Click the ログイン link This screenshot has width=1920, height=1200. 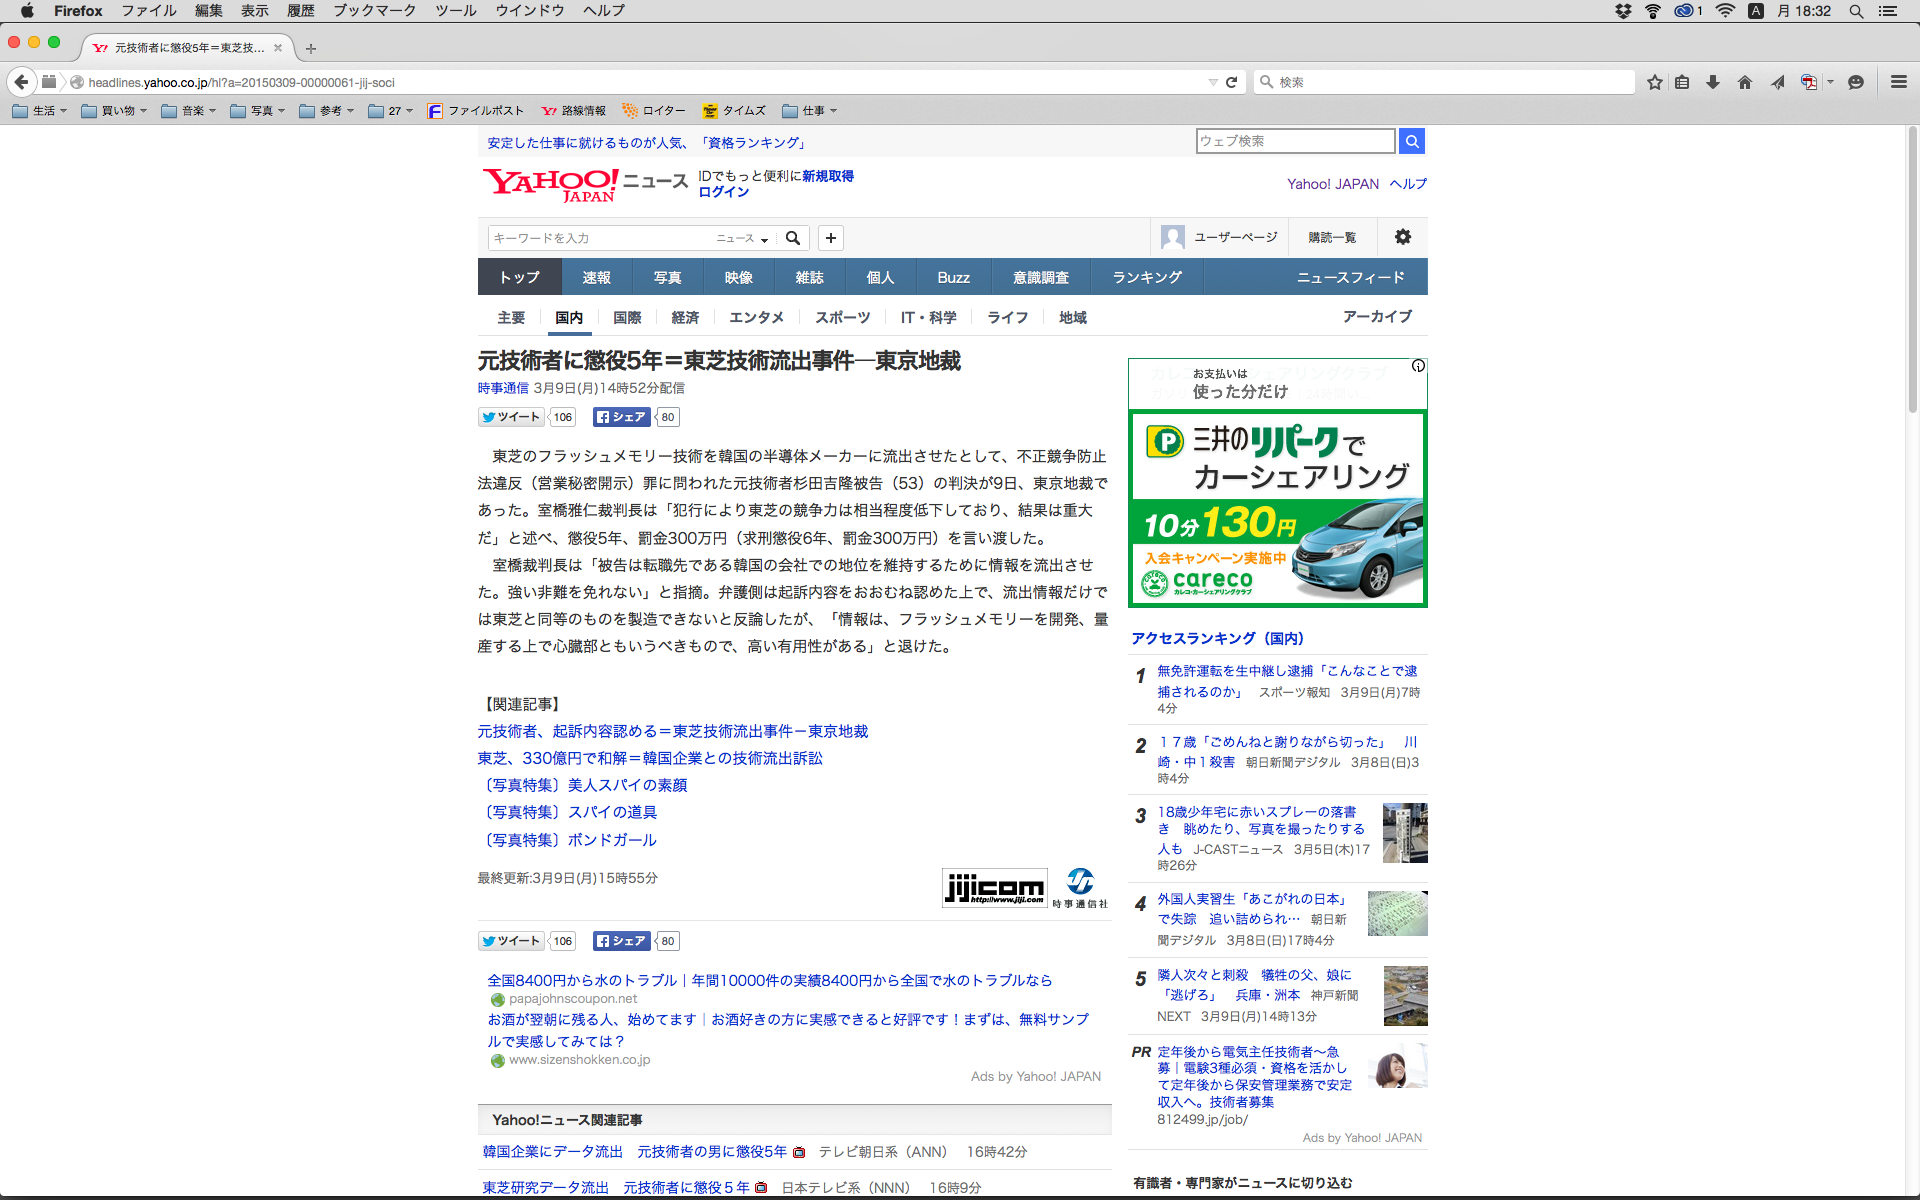[x=723, y=192]
